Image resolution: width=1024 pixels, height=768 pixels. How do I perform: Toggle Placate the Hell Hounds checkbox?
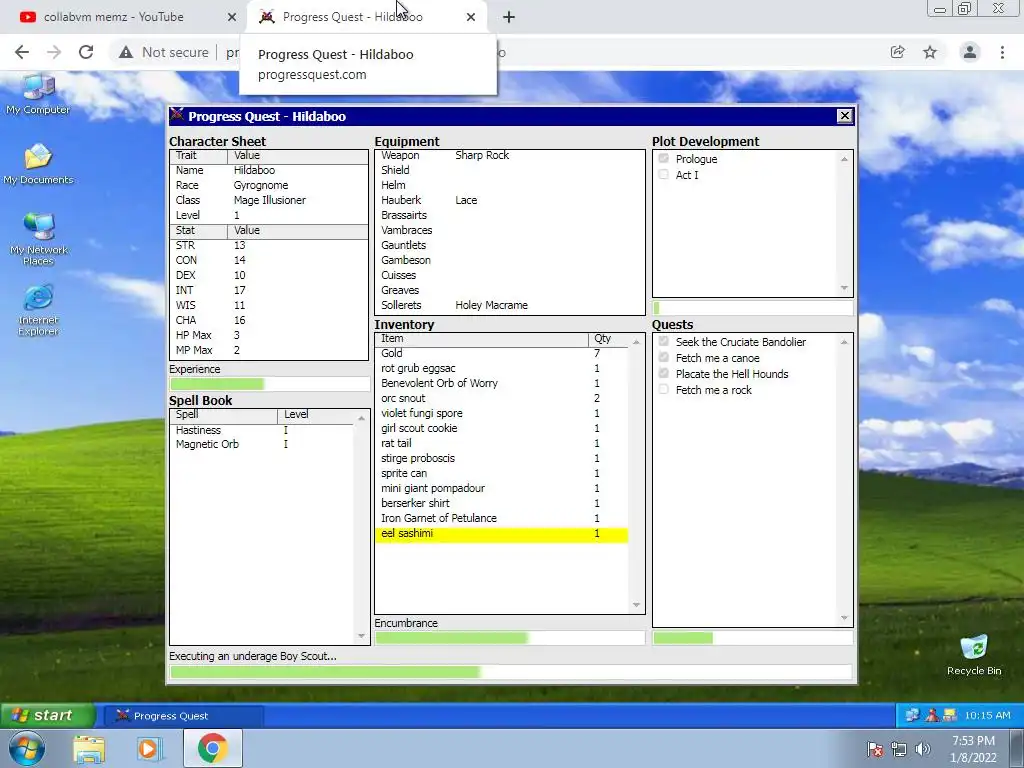coord(664,374)
